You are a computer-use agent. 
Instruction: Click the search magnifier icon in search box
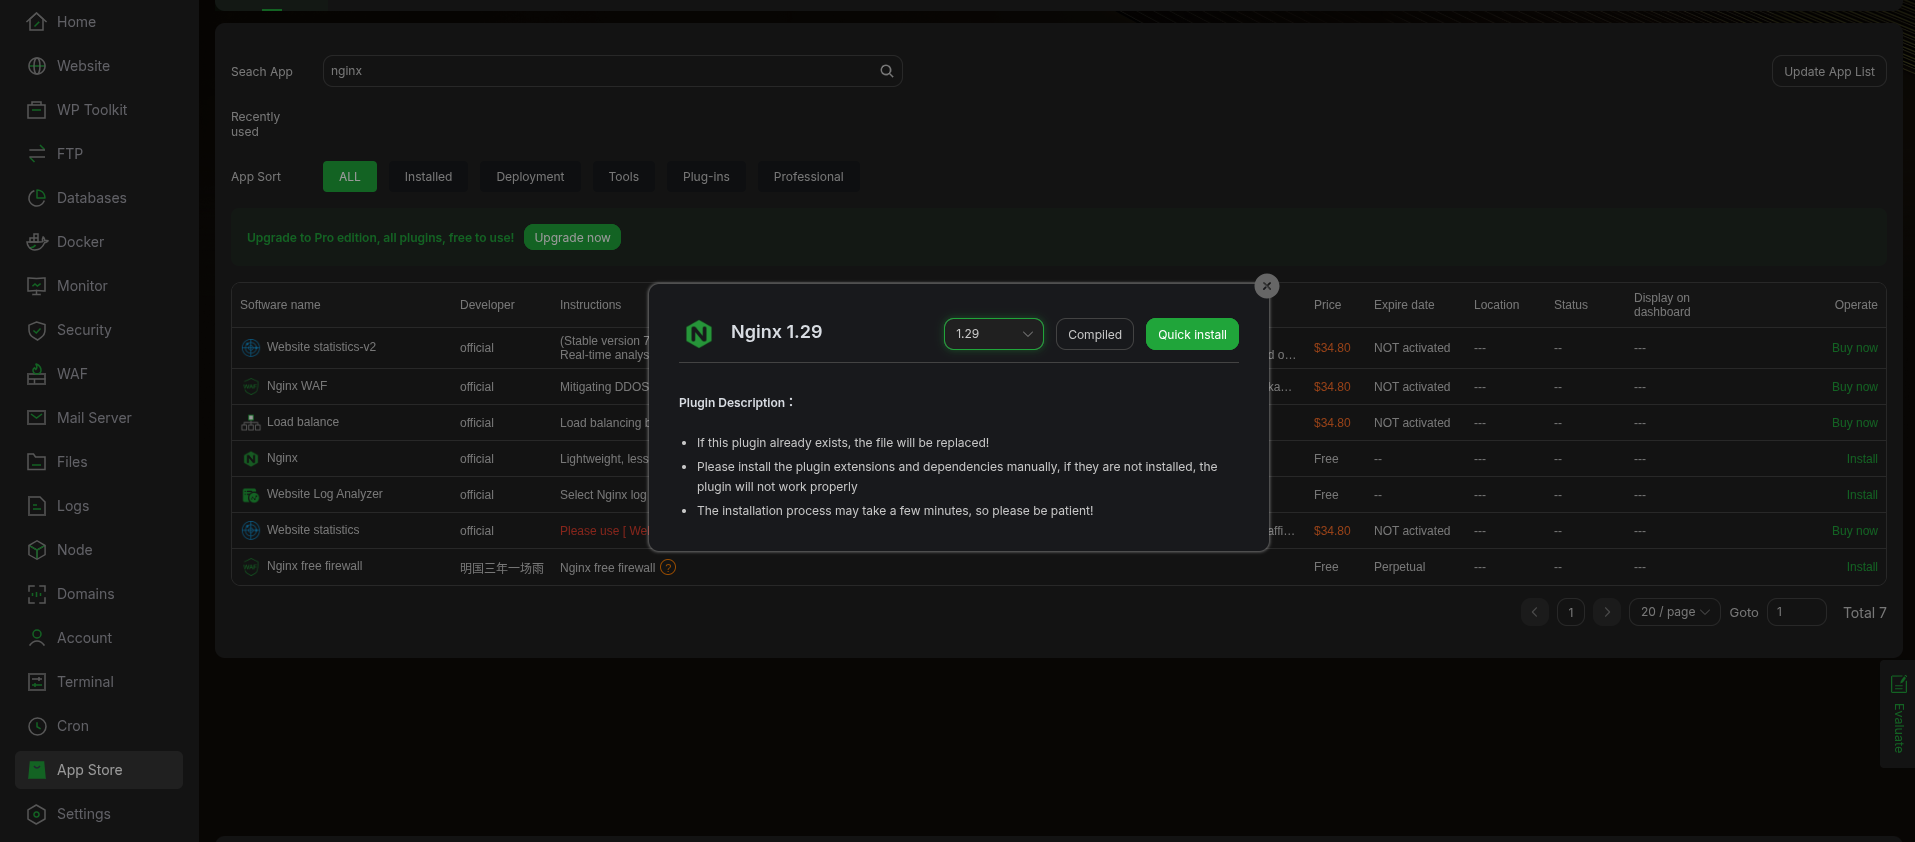pos(886,71)
